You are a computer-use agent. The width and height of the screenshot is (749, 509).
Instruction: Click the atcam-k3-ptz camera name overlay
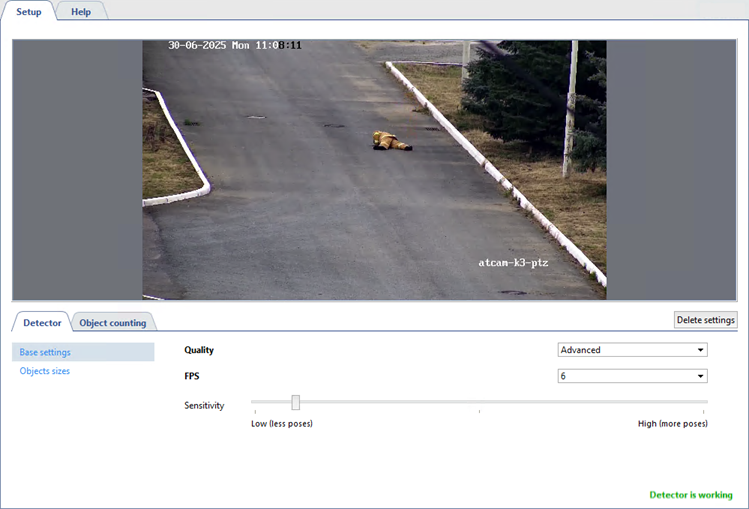coord(513,262)
